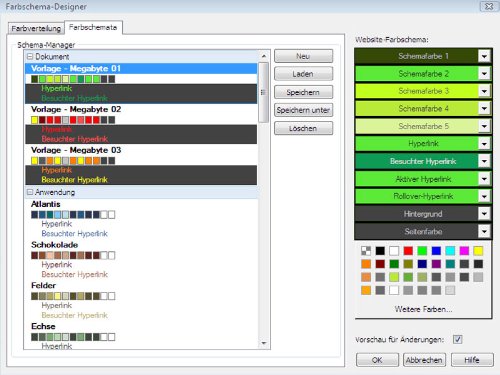This screenshot has width=500, height=375.
Task: Select the Vorlage - Megabyte 01 scheme
Action: [x=141, y=69]
